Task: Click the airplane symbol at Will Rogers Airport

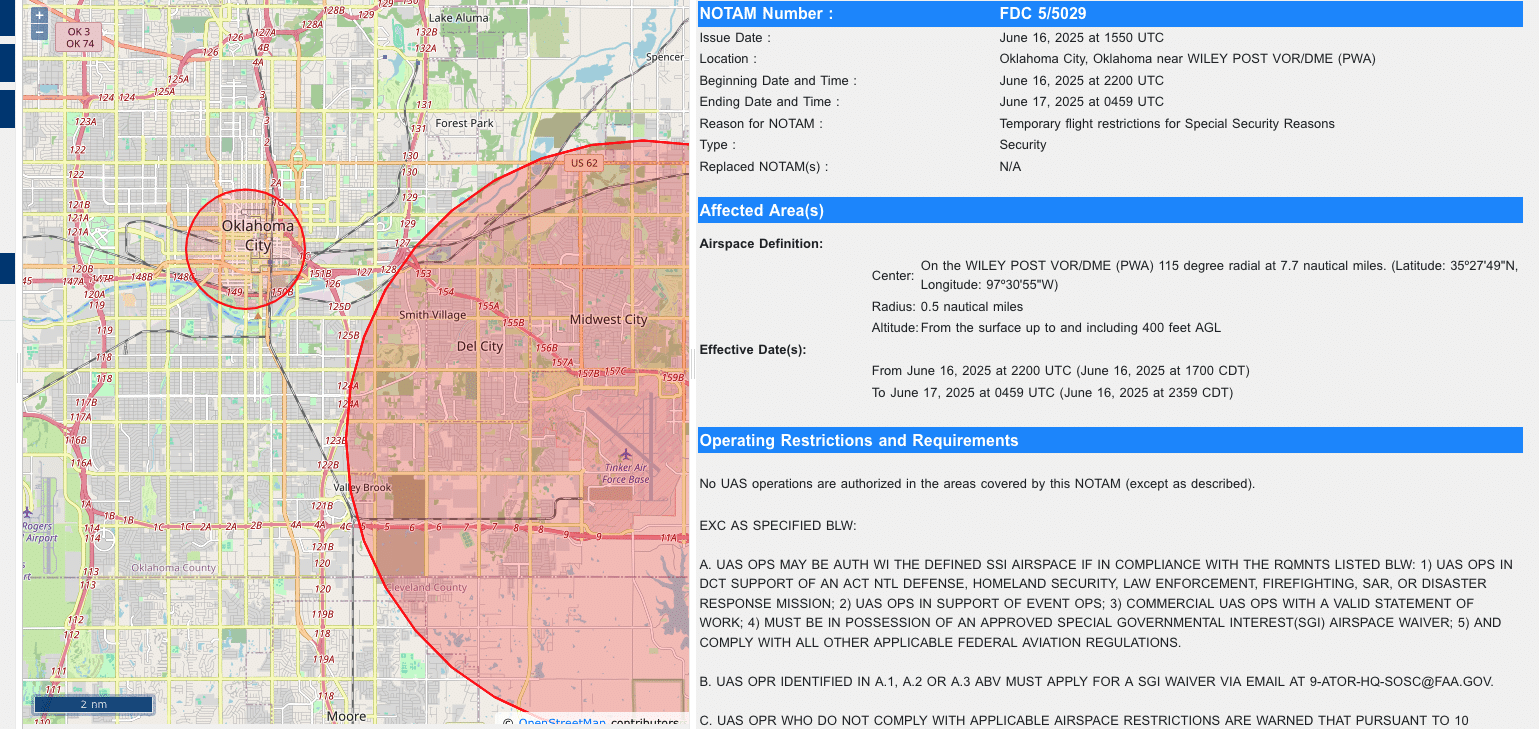Action: [27, 513]
